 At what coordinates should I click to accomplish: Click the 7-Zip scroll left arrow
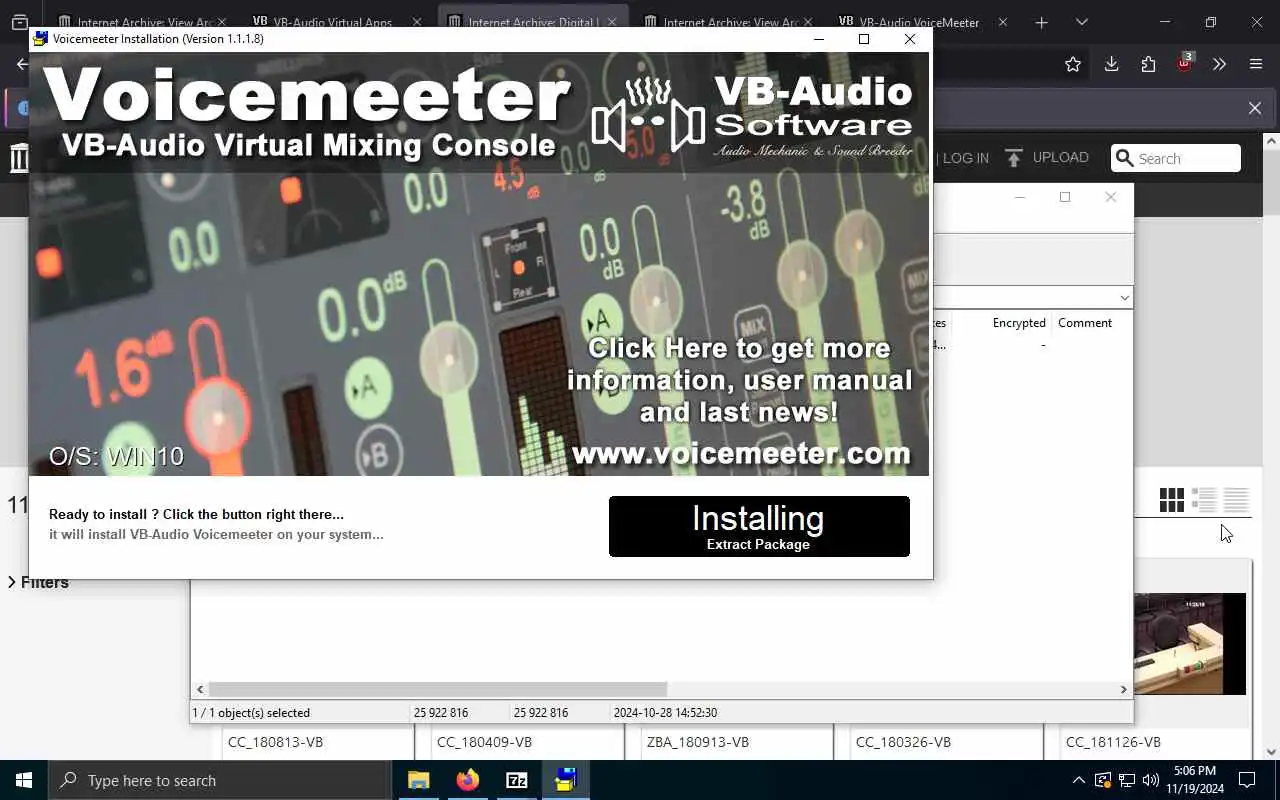pyautogui.click(x=200, y=689)
